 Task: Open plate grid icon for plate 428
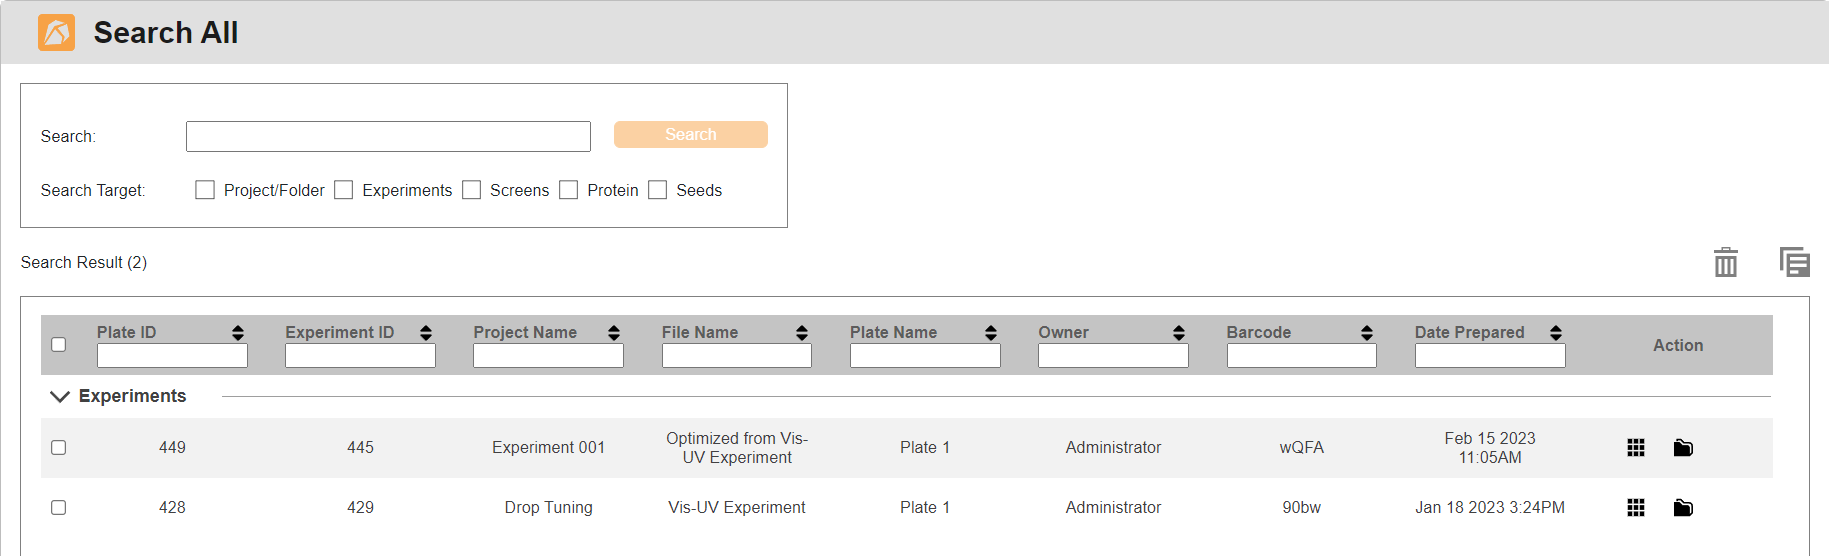tap(1635, 508)
